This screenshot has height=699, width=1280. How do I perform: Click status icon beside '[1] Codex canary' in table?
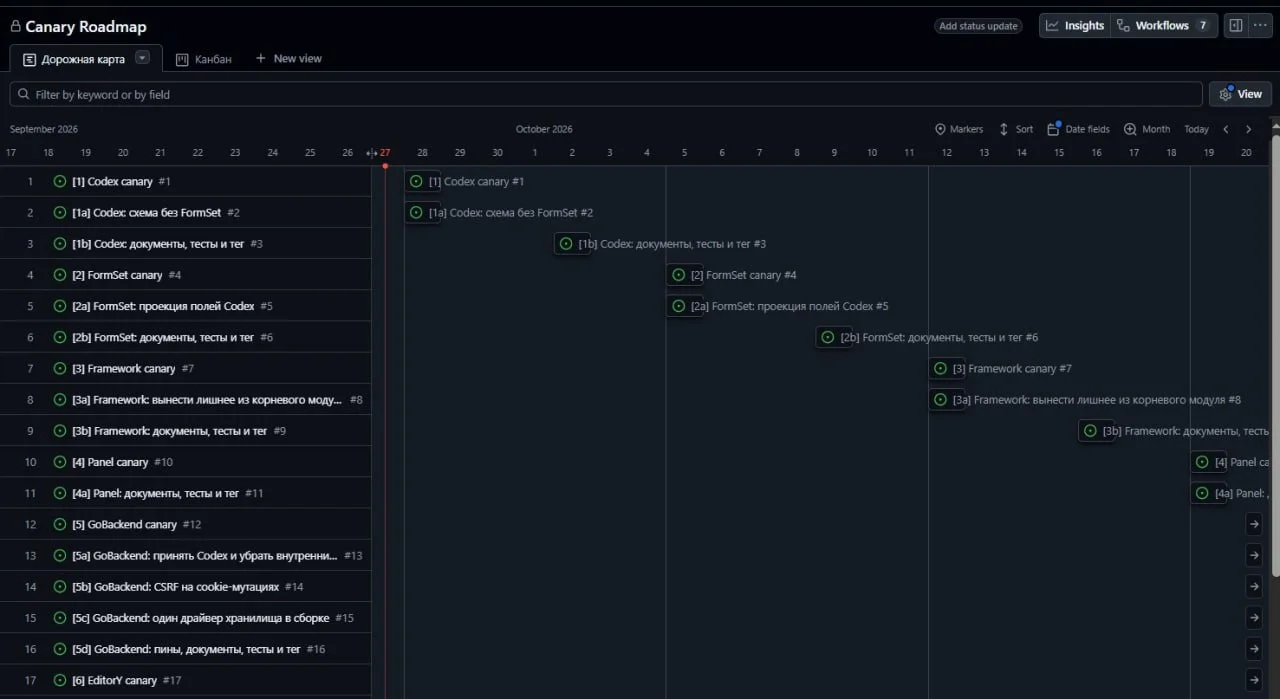pos(60,182)
